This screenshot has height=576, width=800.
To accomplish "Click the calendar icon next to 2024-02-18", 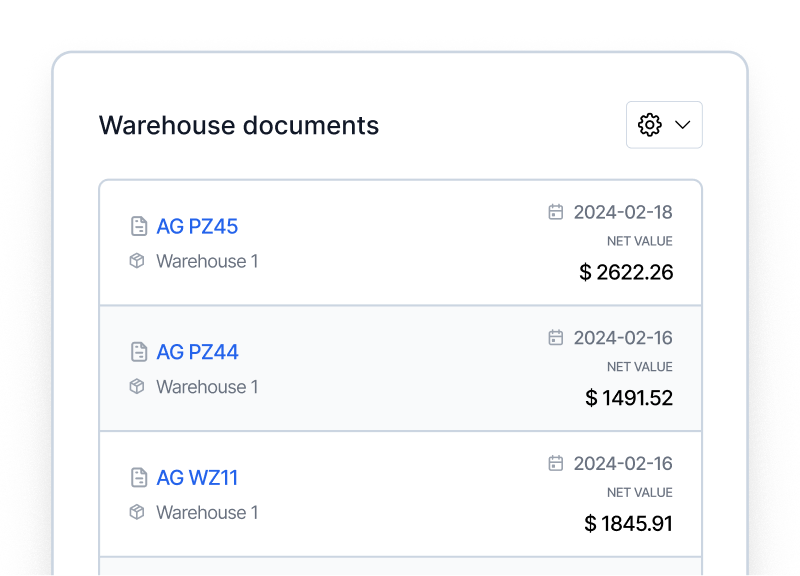I will 556,212.
